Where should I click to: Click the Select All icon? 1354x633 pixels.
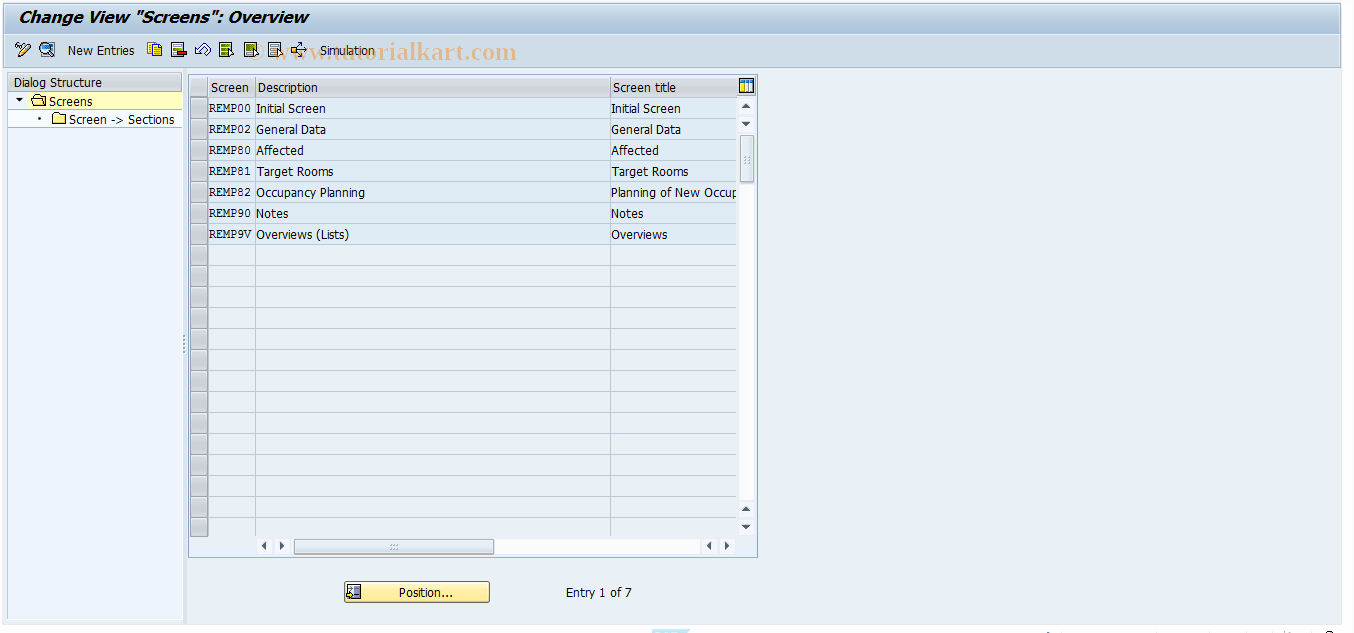point(227,49)
